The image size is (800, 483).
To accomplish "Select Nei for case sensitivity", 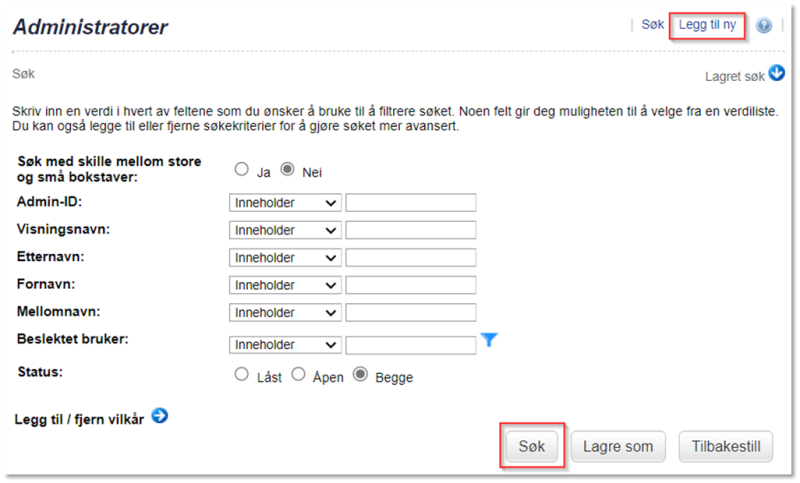I will pos(288,169).
